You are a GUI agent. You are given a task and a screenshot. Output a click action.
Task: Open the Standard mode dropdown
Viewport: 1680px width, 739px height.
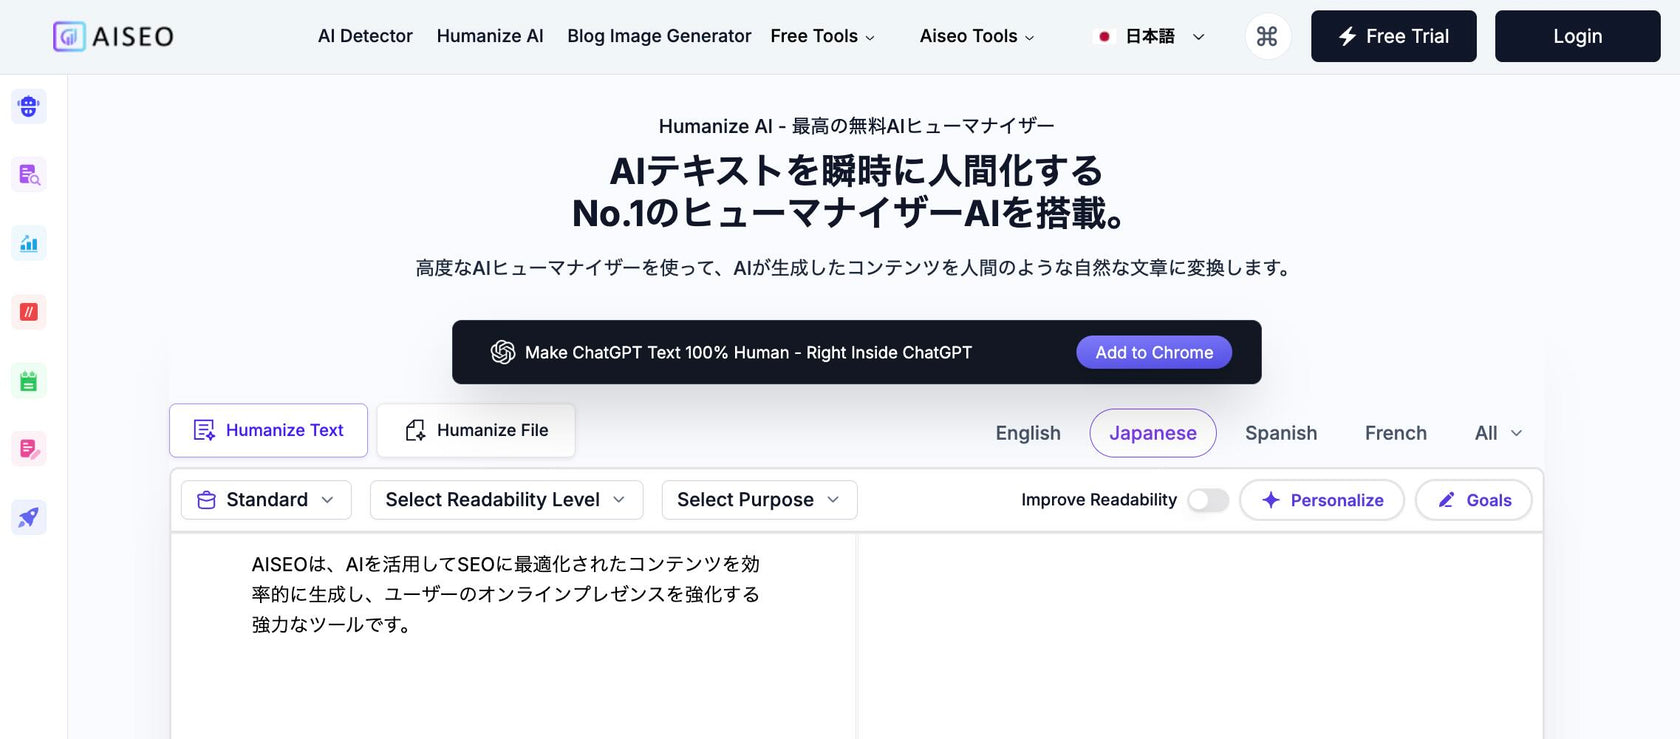click(266, 500)
